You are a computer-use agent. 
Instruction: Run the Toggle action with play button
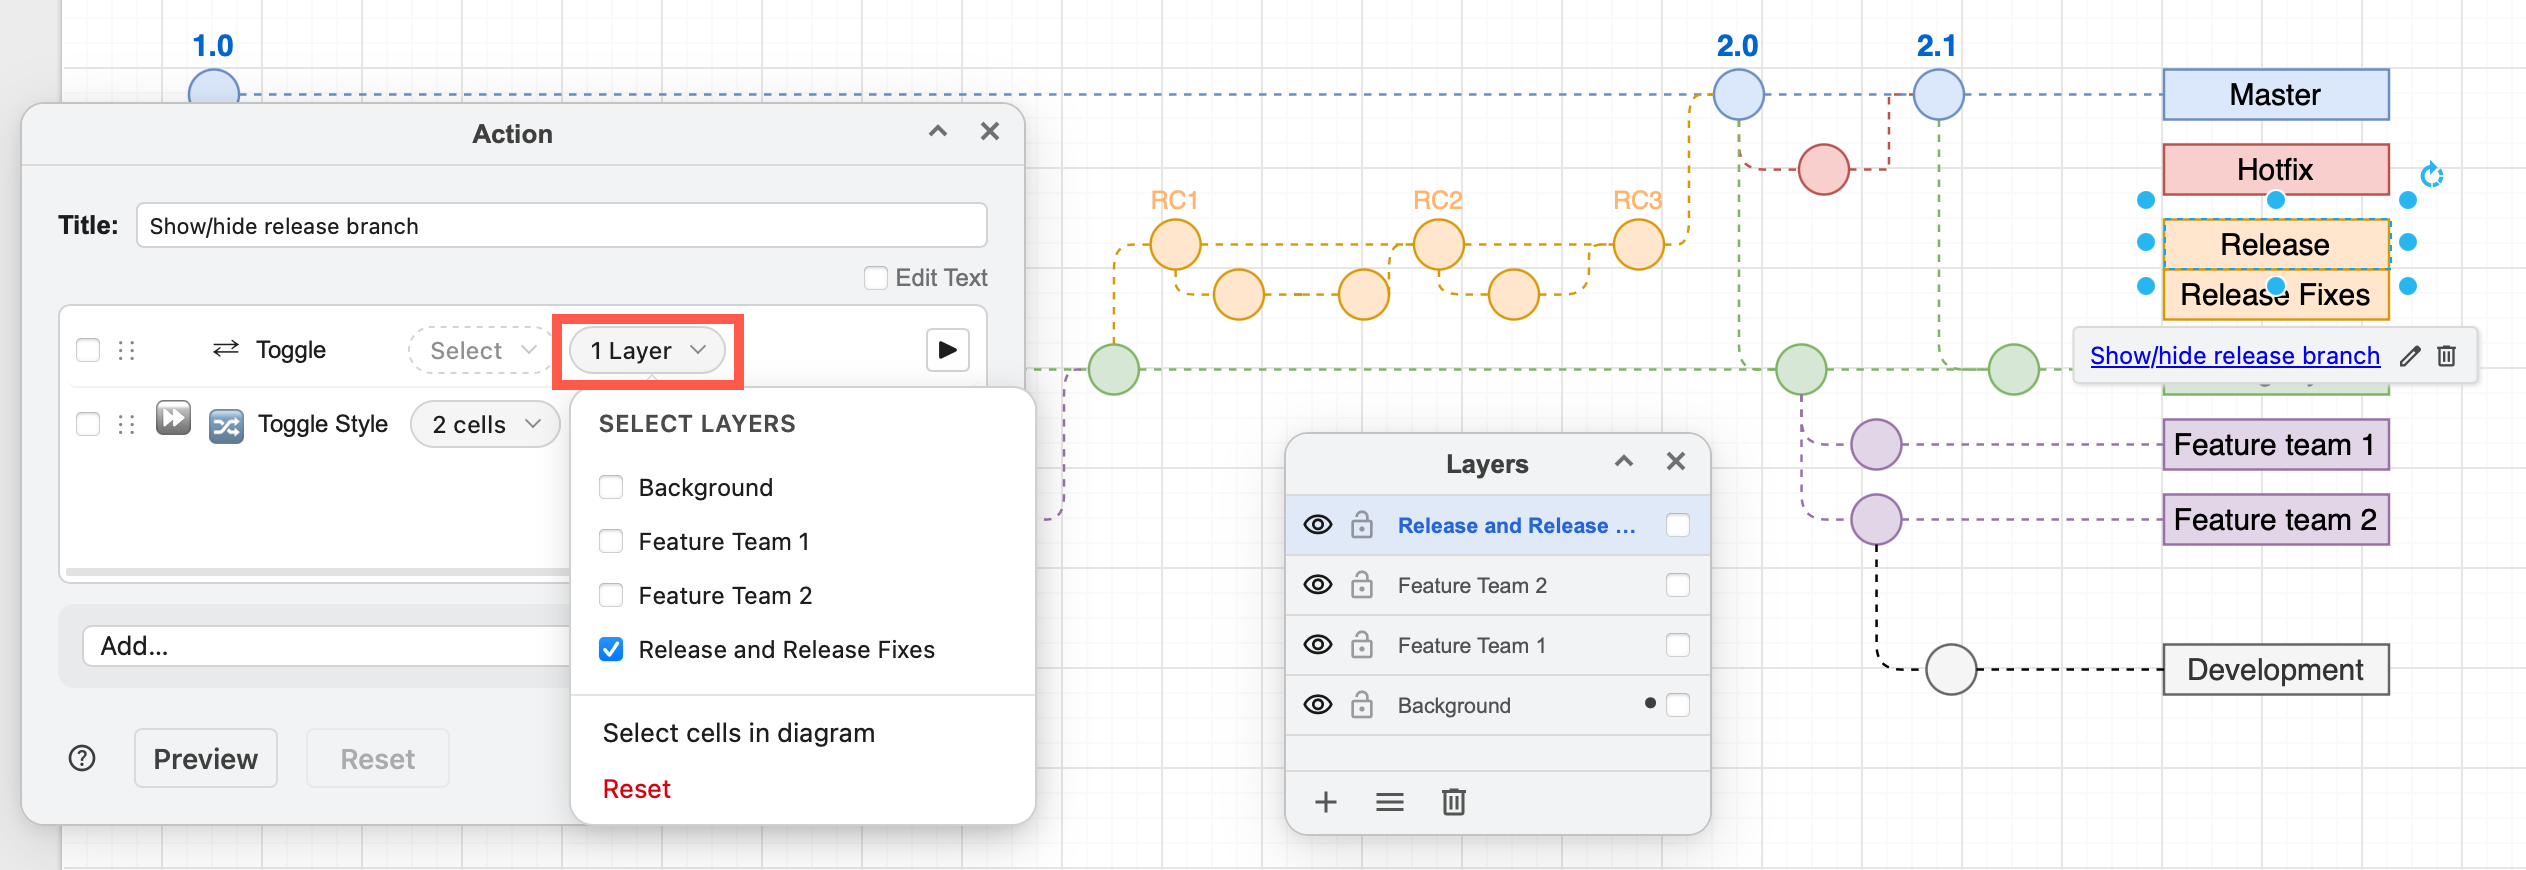point(947,350)
